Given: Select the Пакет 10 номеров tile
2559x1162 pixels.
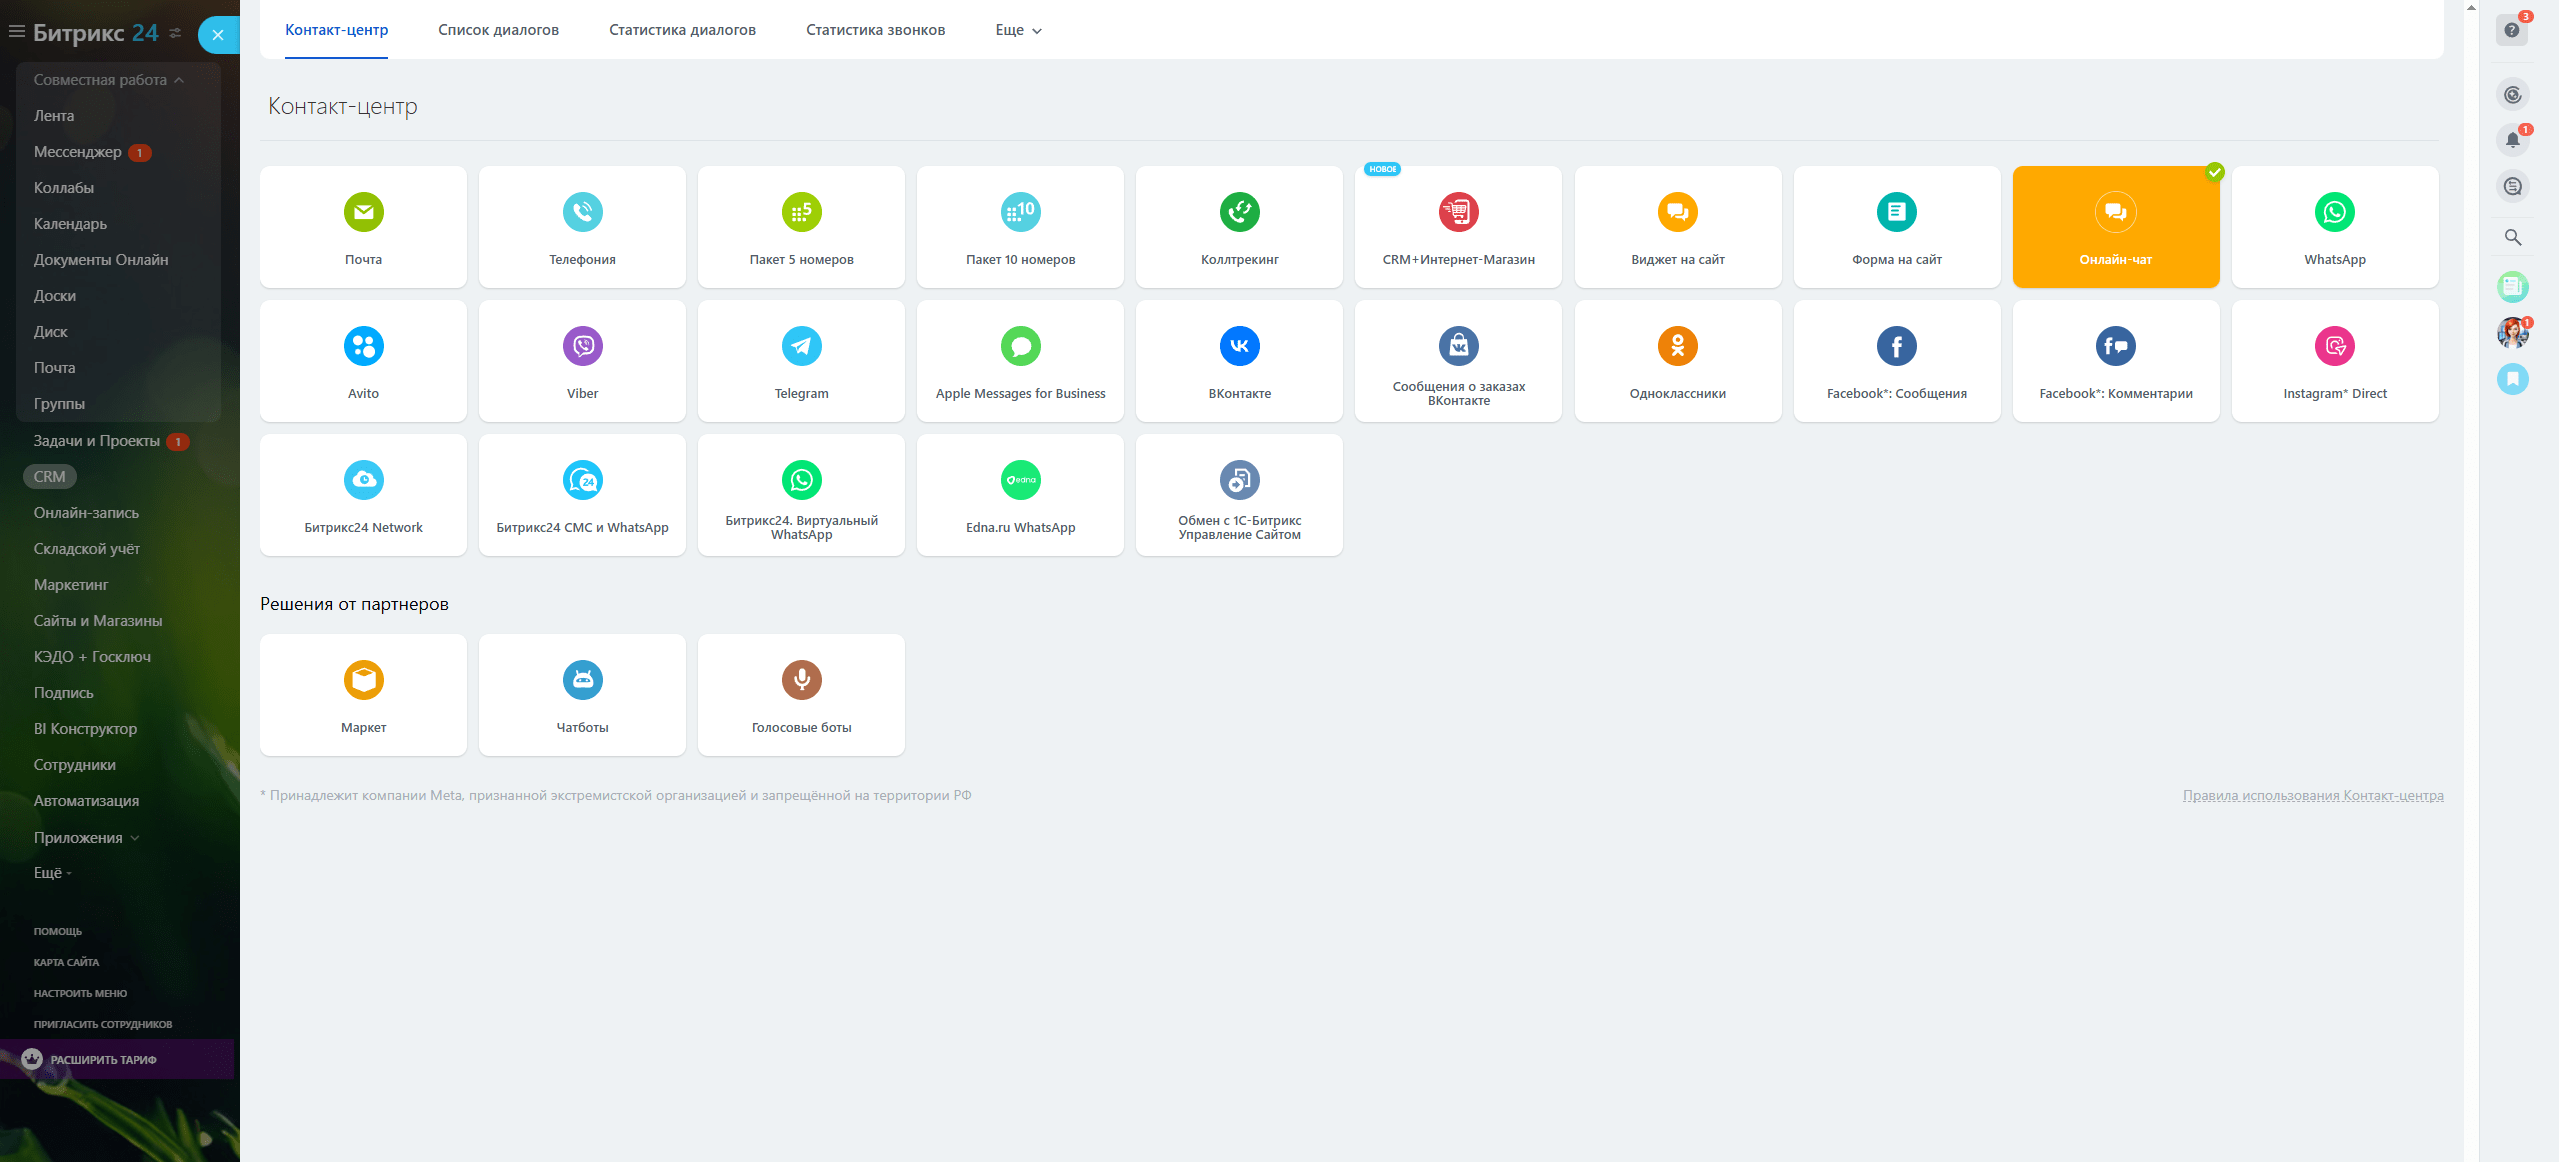Looking at the screenshot, I should pyautogui.click(x=1020, y=227).
